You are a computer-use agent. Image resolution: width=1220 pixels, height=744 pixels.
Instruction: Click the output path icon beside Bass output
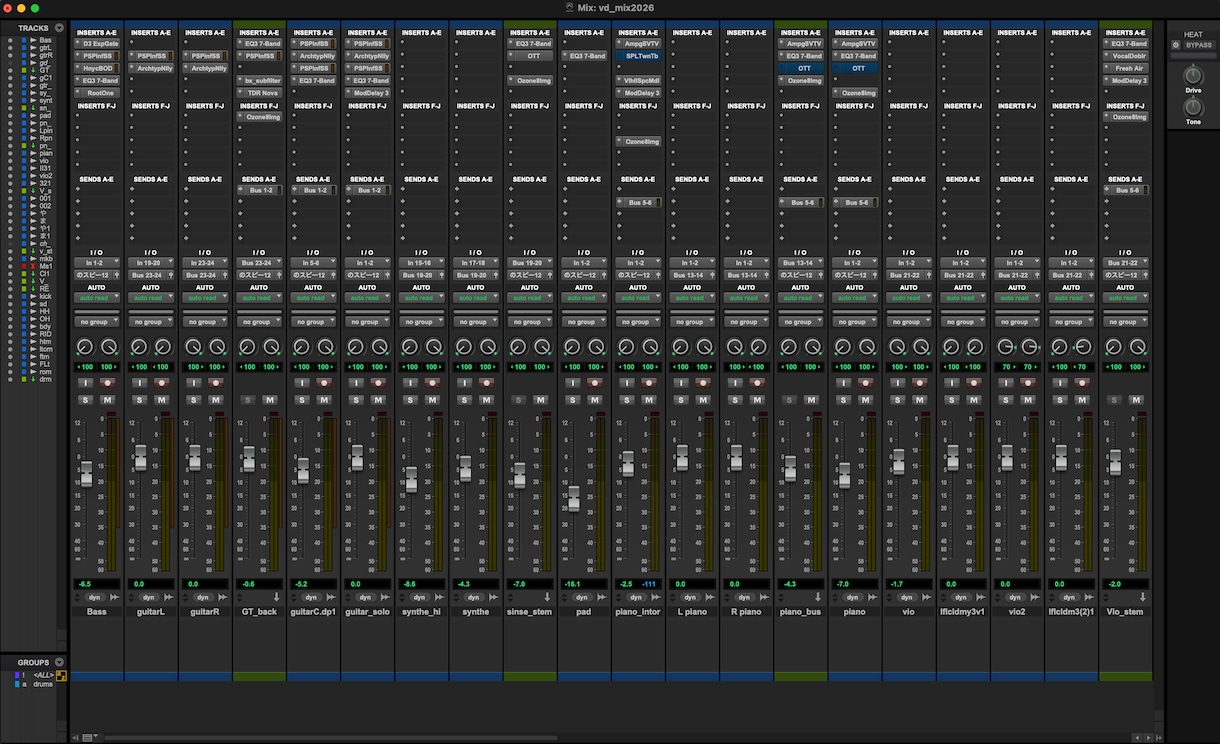[117, 275]
